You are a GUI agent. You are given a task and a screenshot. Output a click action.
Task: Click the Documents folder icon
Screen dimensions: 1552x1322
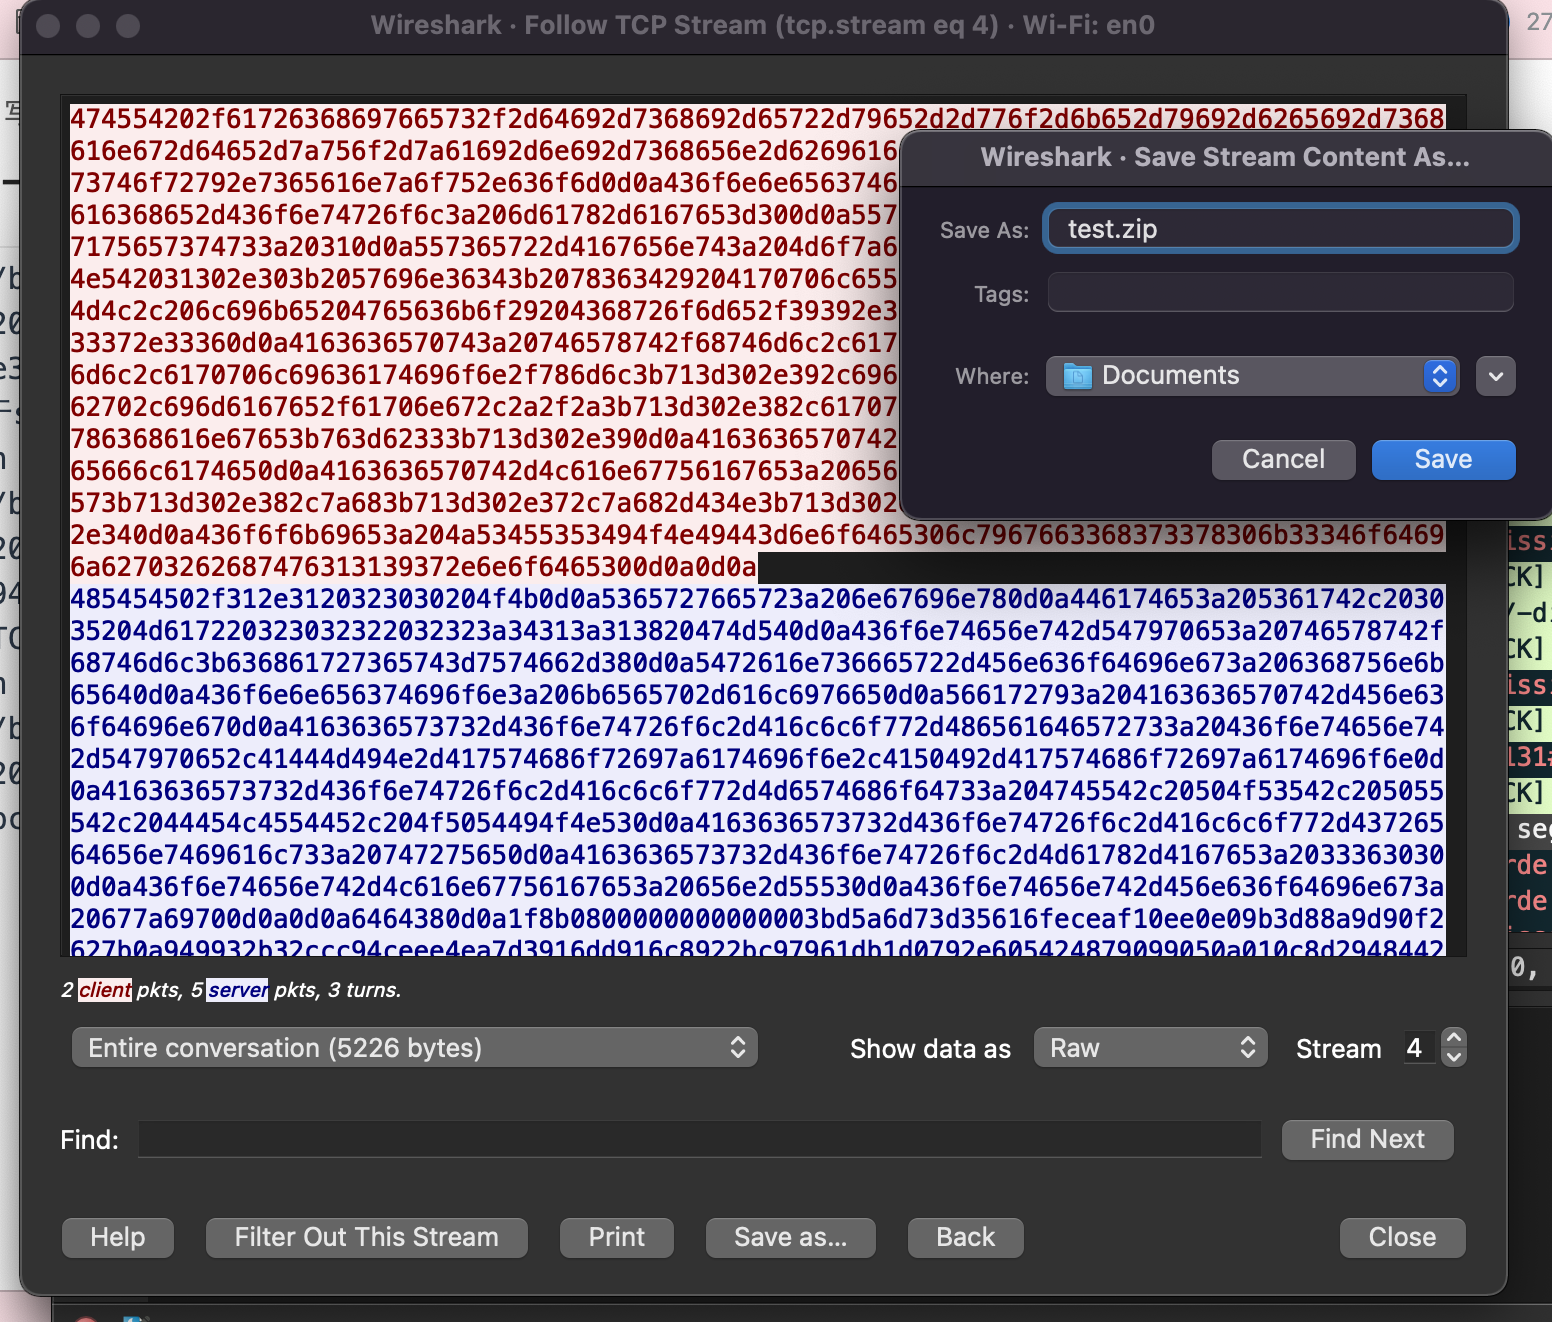pyautogui.click(x=1077, y=376)
